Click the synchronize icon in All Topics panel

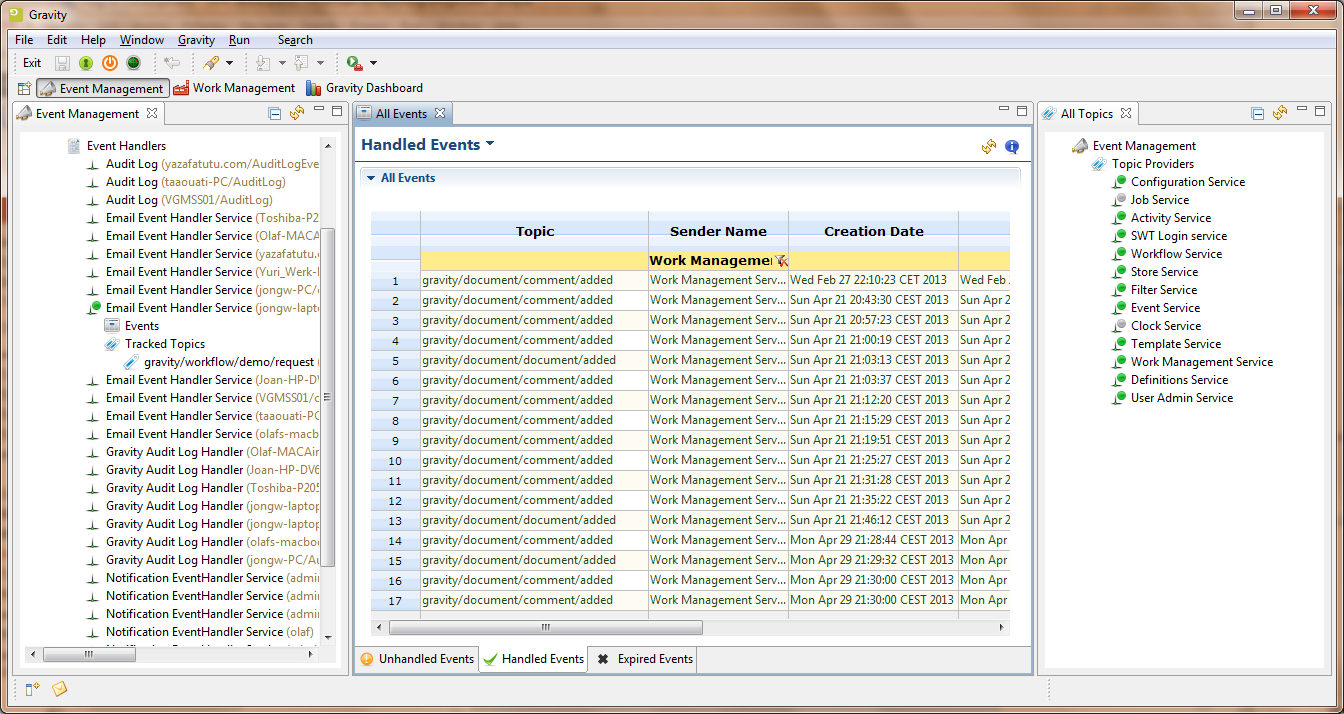(1280, 112)
